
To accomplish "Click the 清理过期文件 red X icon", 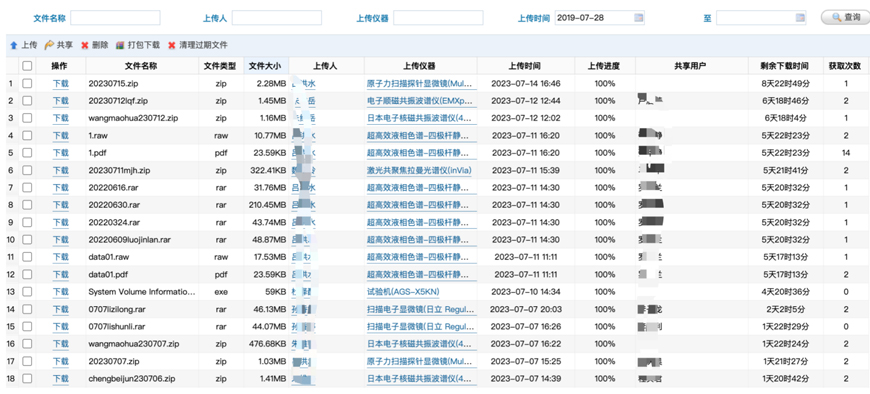I will 171,46.
